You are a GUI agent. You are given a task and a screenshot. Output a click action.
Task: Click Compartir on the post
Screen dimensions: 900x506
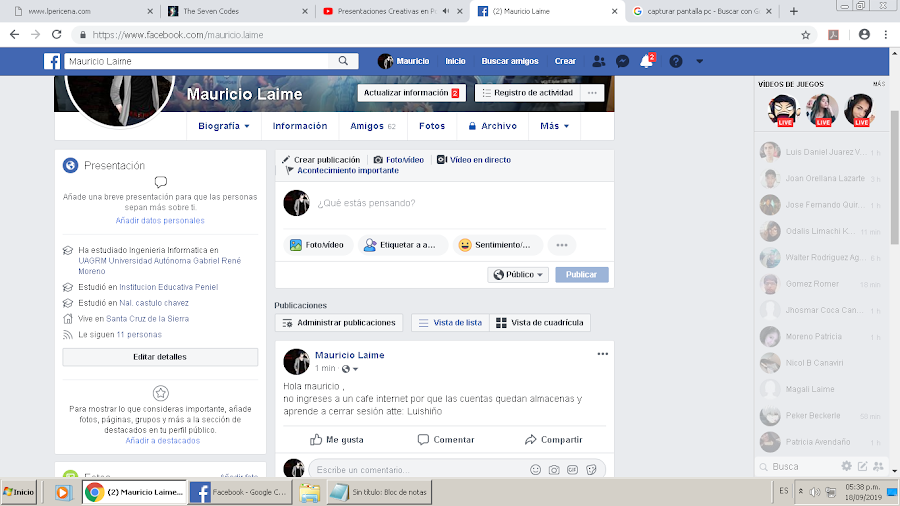(553, 440)
